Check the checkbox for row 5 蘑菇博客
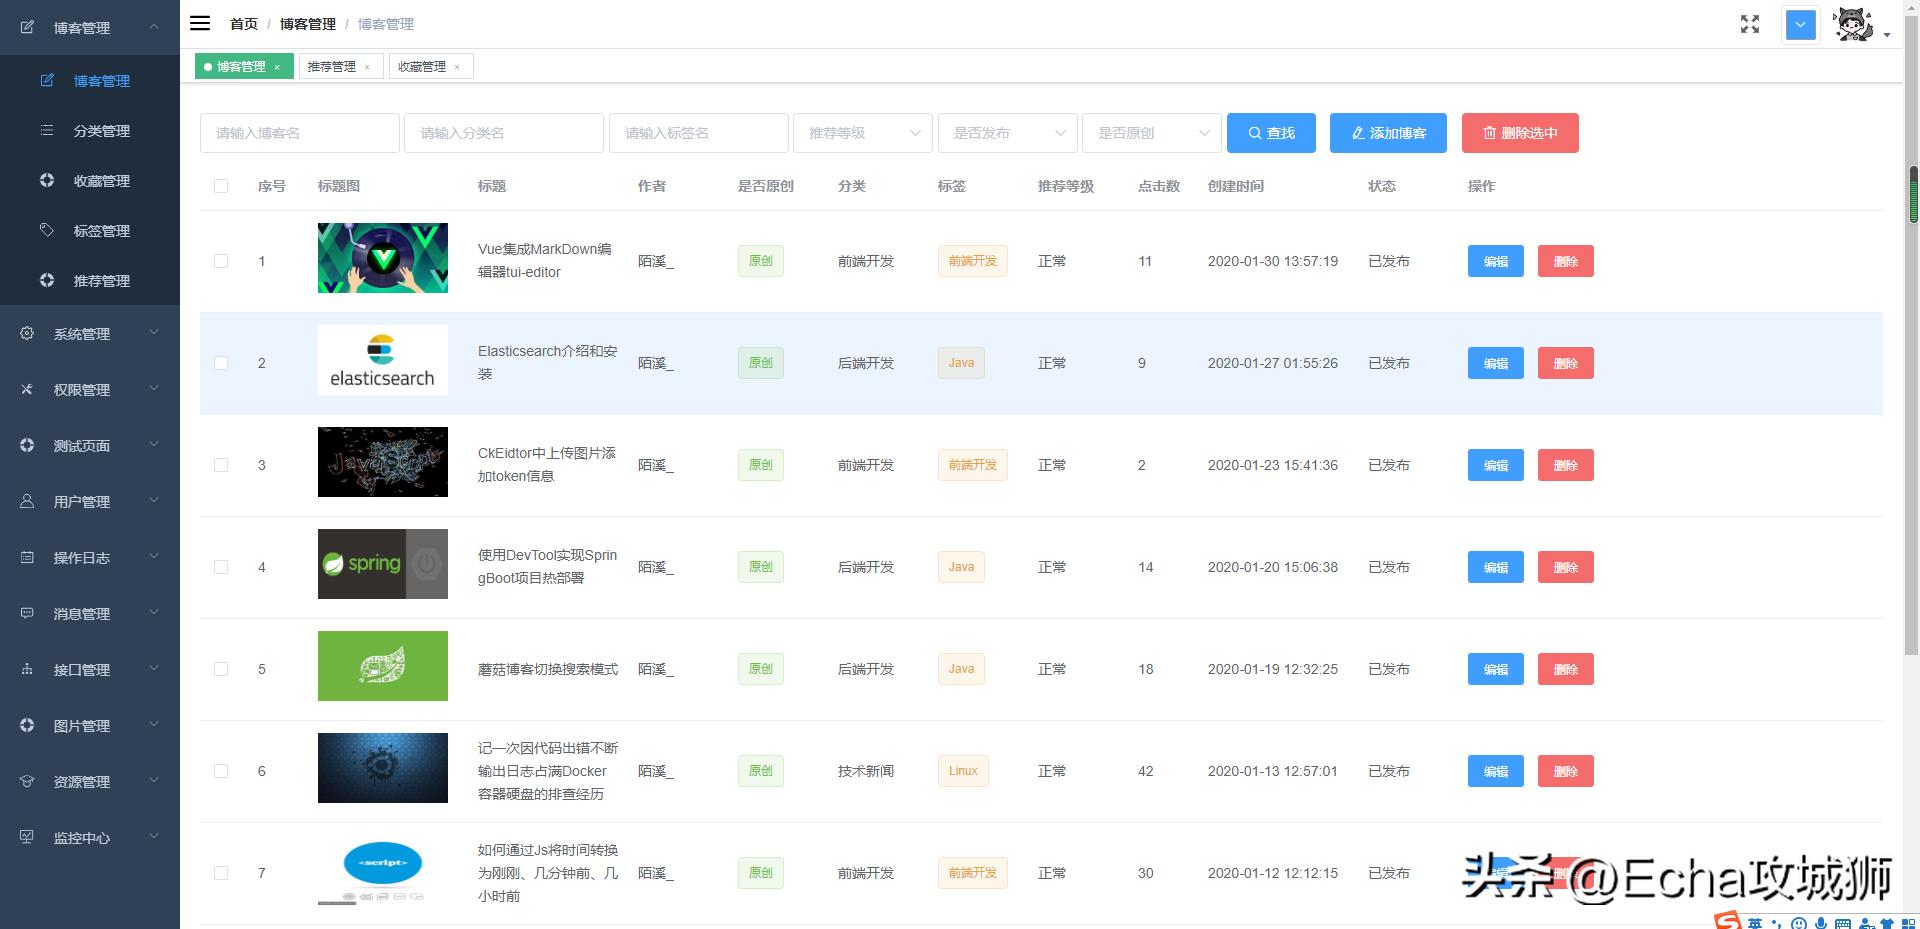 click(221, 669)
